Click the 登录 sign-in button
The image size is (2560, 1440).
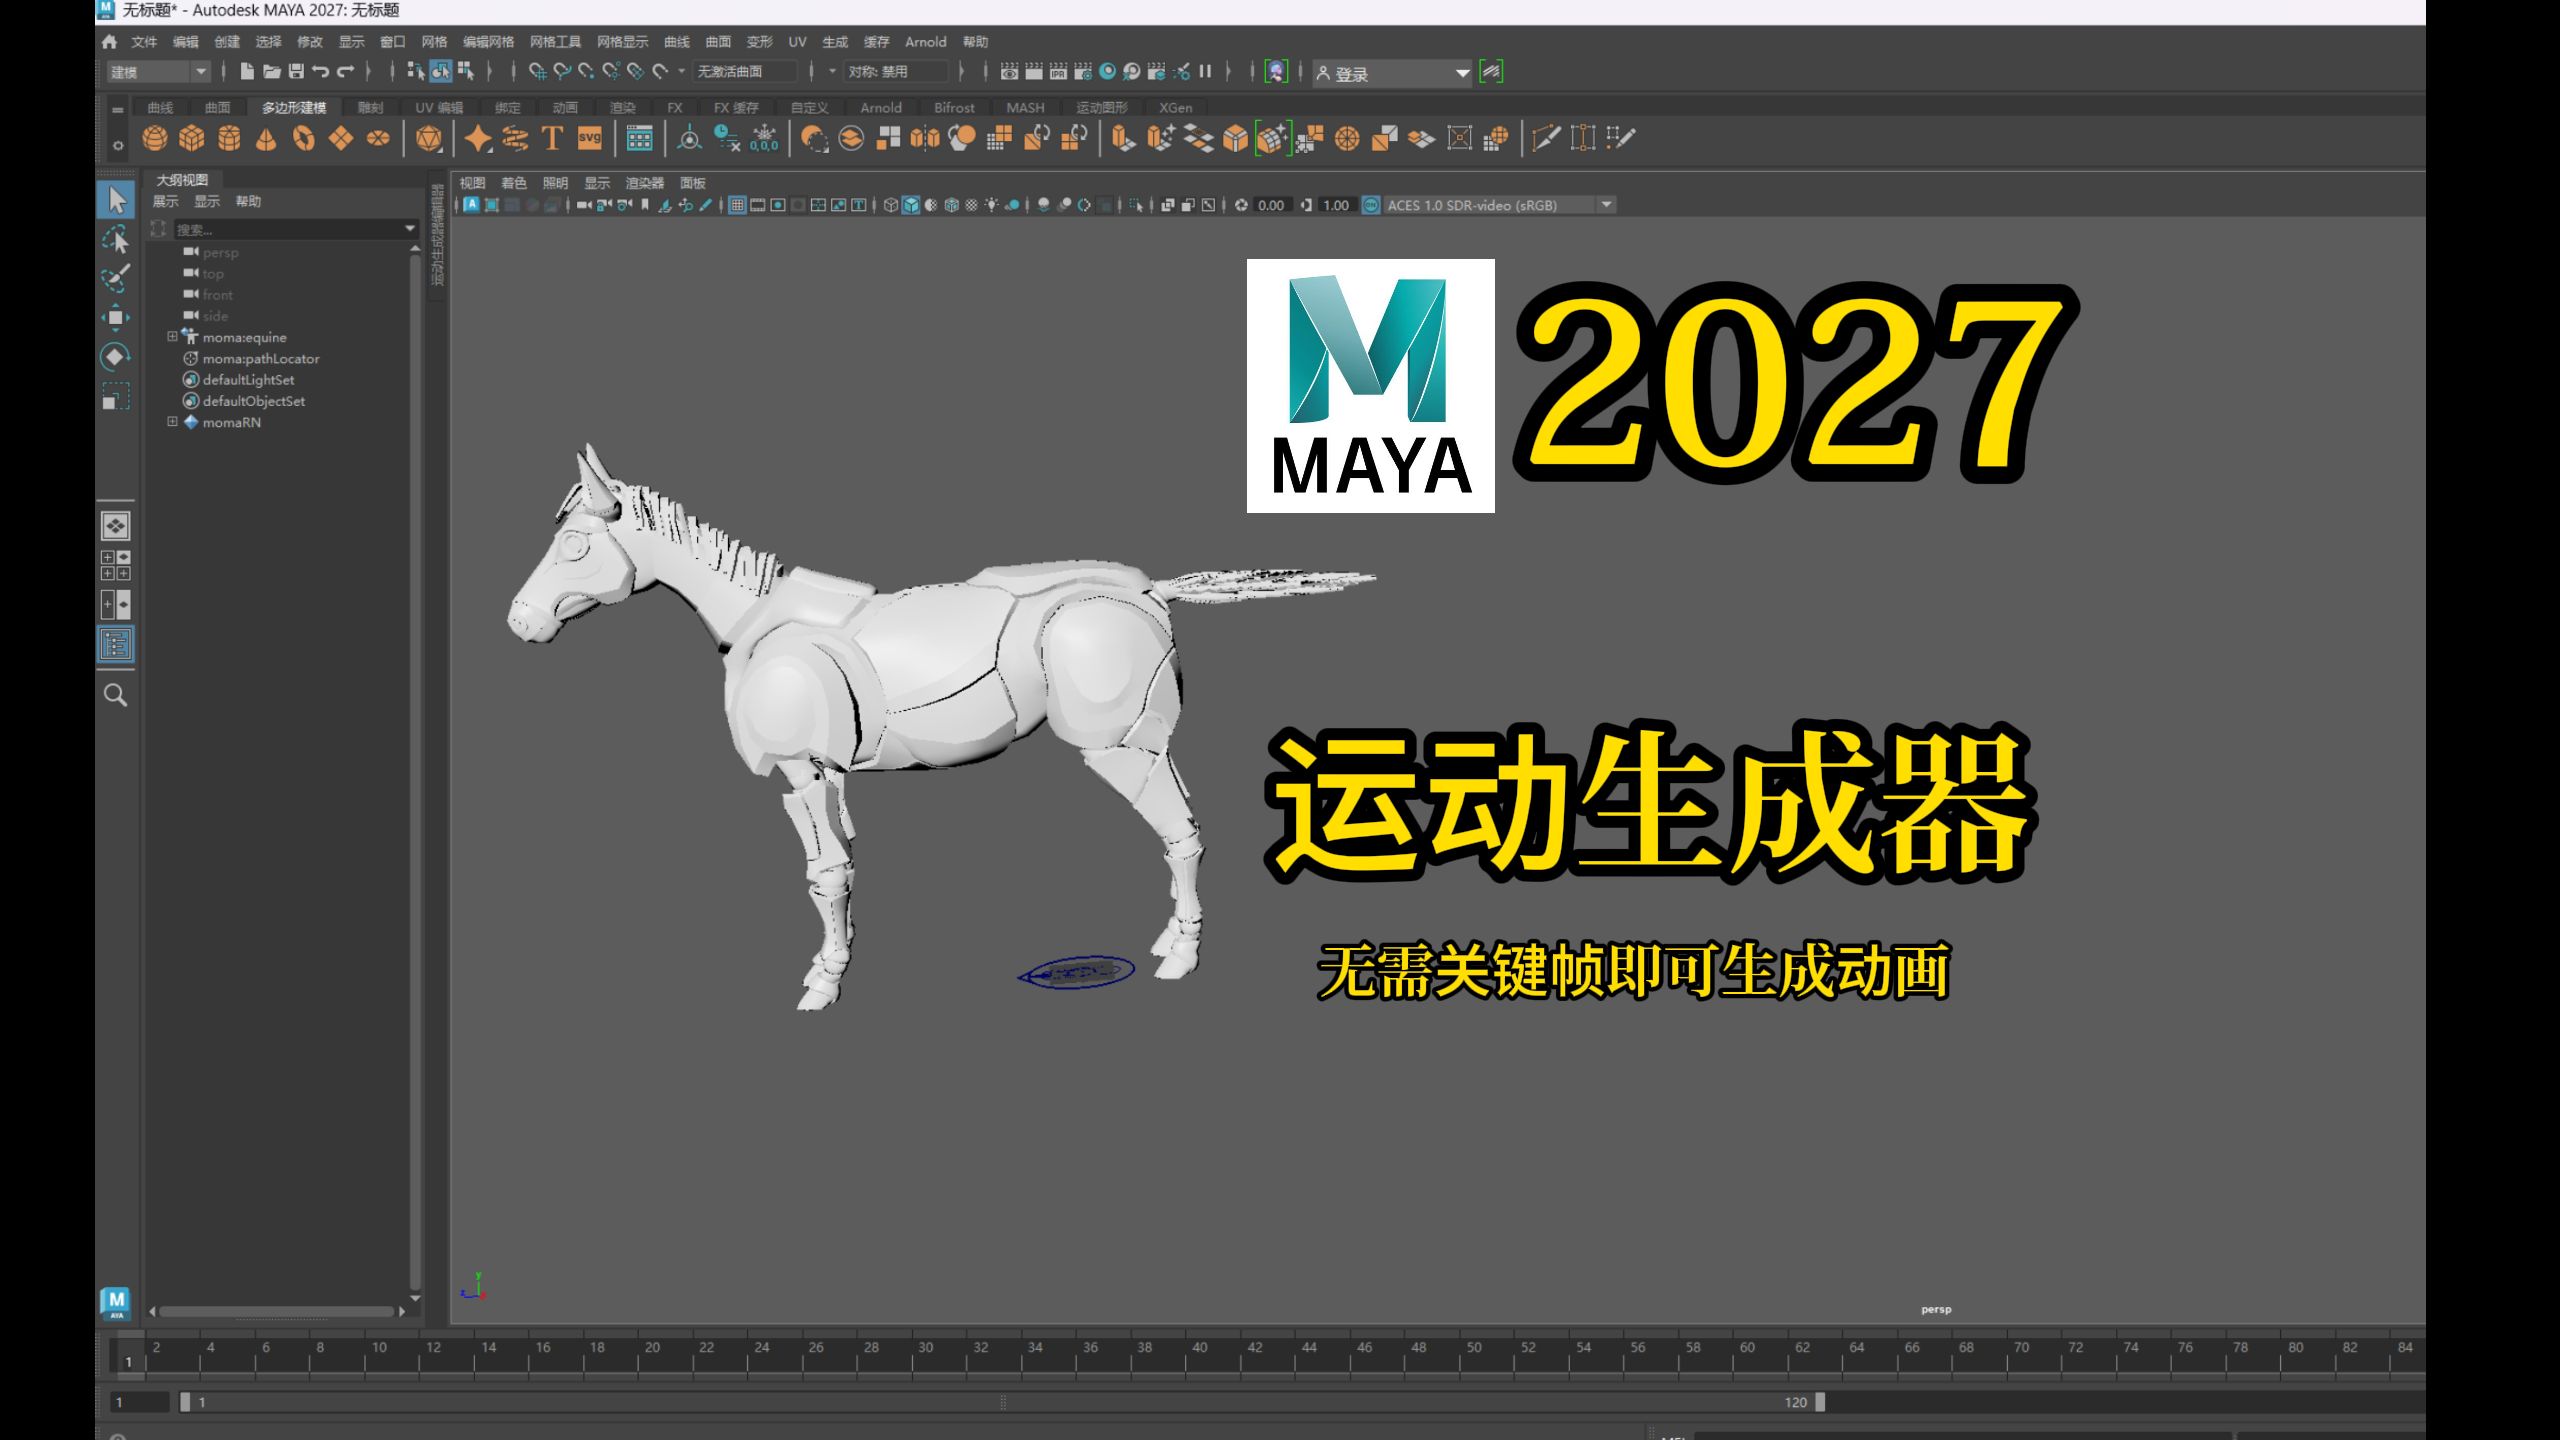click(1350, 73)
